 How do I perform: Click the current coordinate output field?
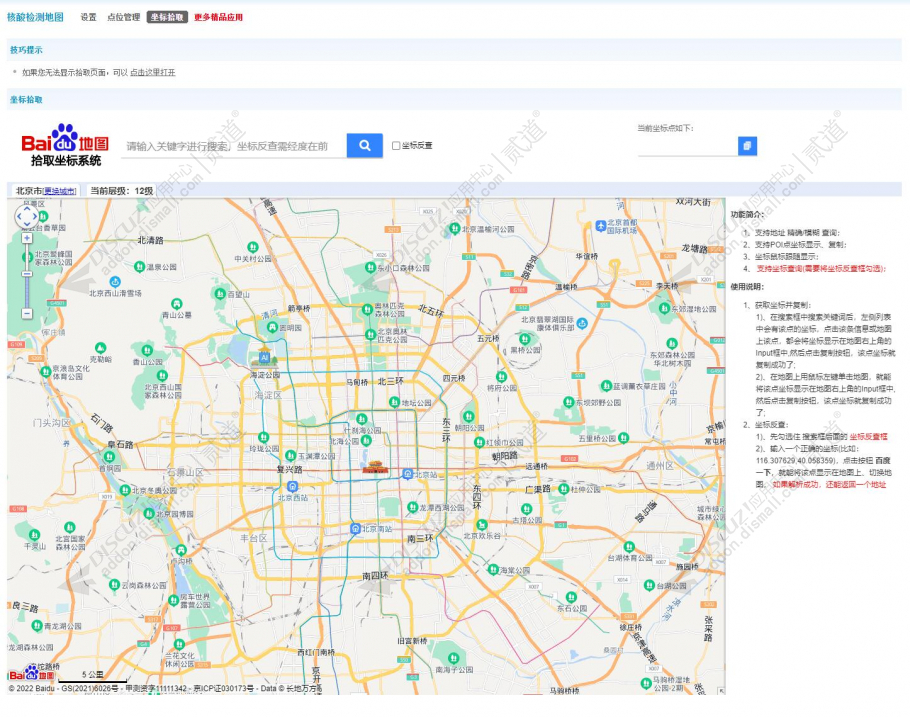point(687,146)
